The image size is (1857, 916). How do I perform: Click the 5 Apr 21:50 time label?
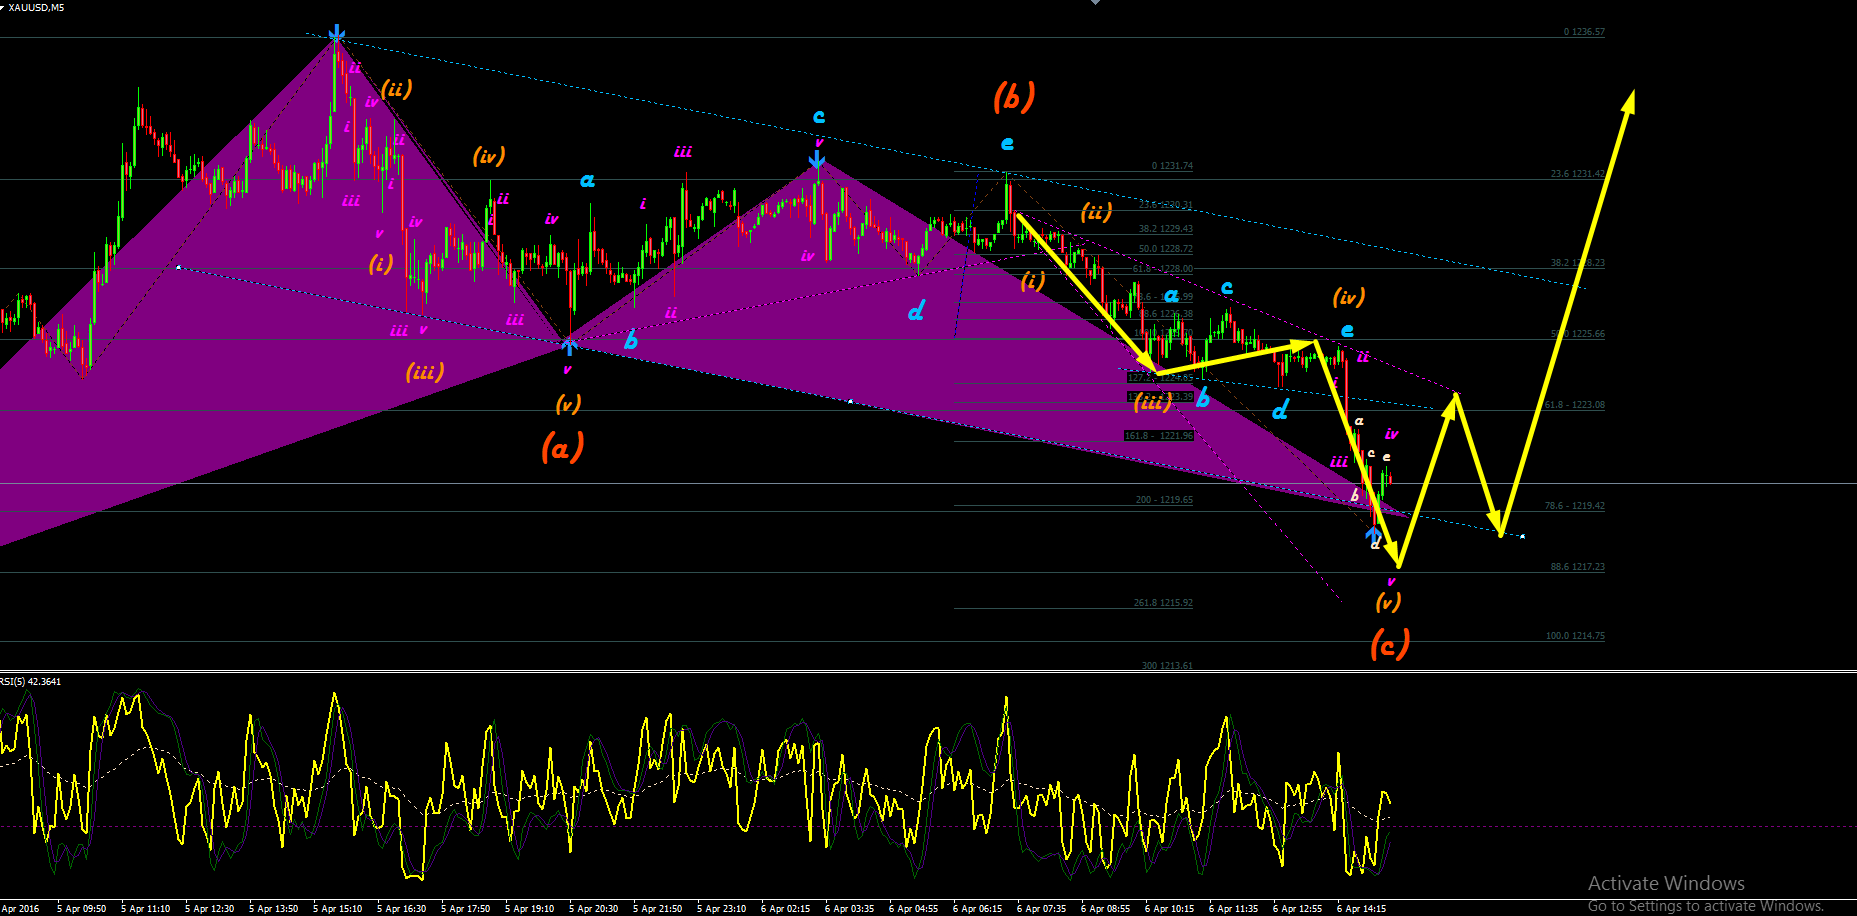[x=658, y=909]
